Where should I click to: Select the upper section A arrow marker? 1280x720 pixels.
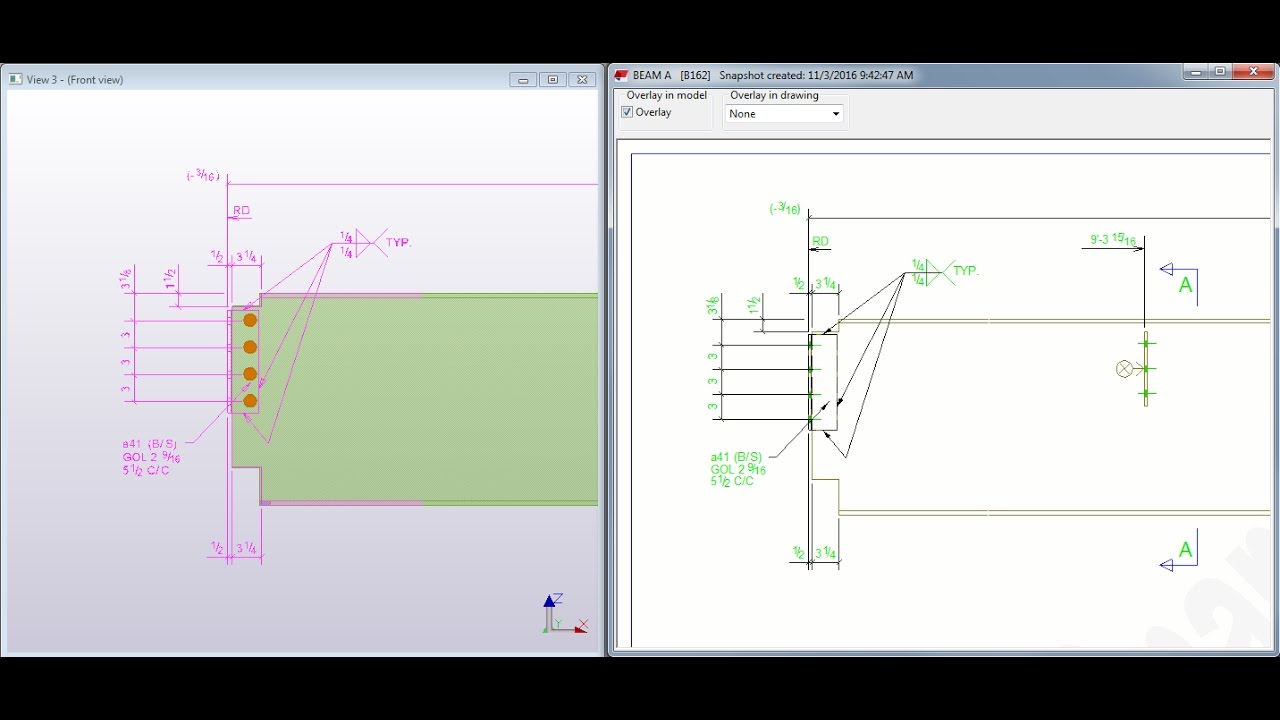pos(1180,283)
